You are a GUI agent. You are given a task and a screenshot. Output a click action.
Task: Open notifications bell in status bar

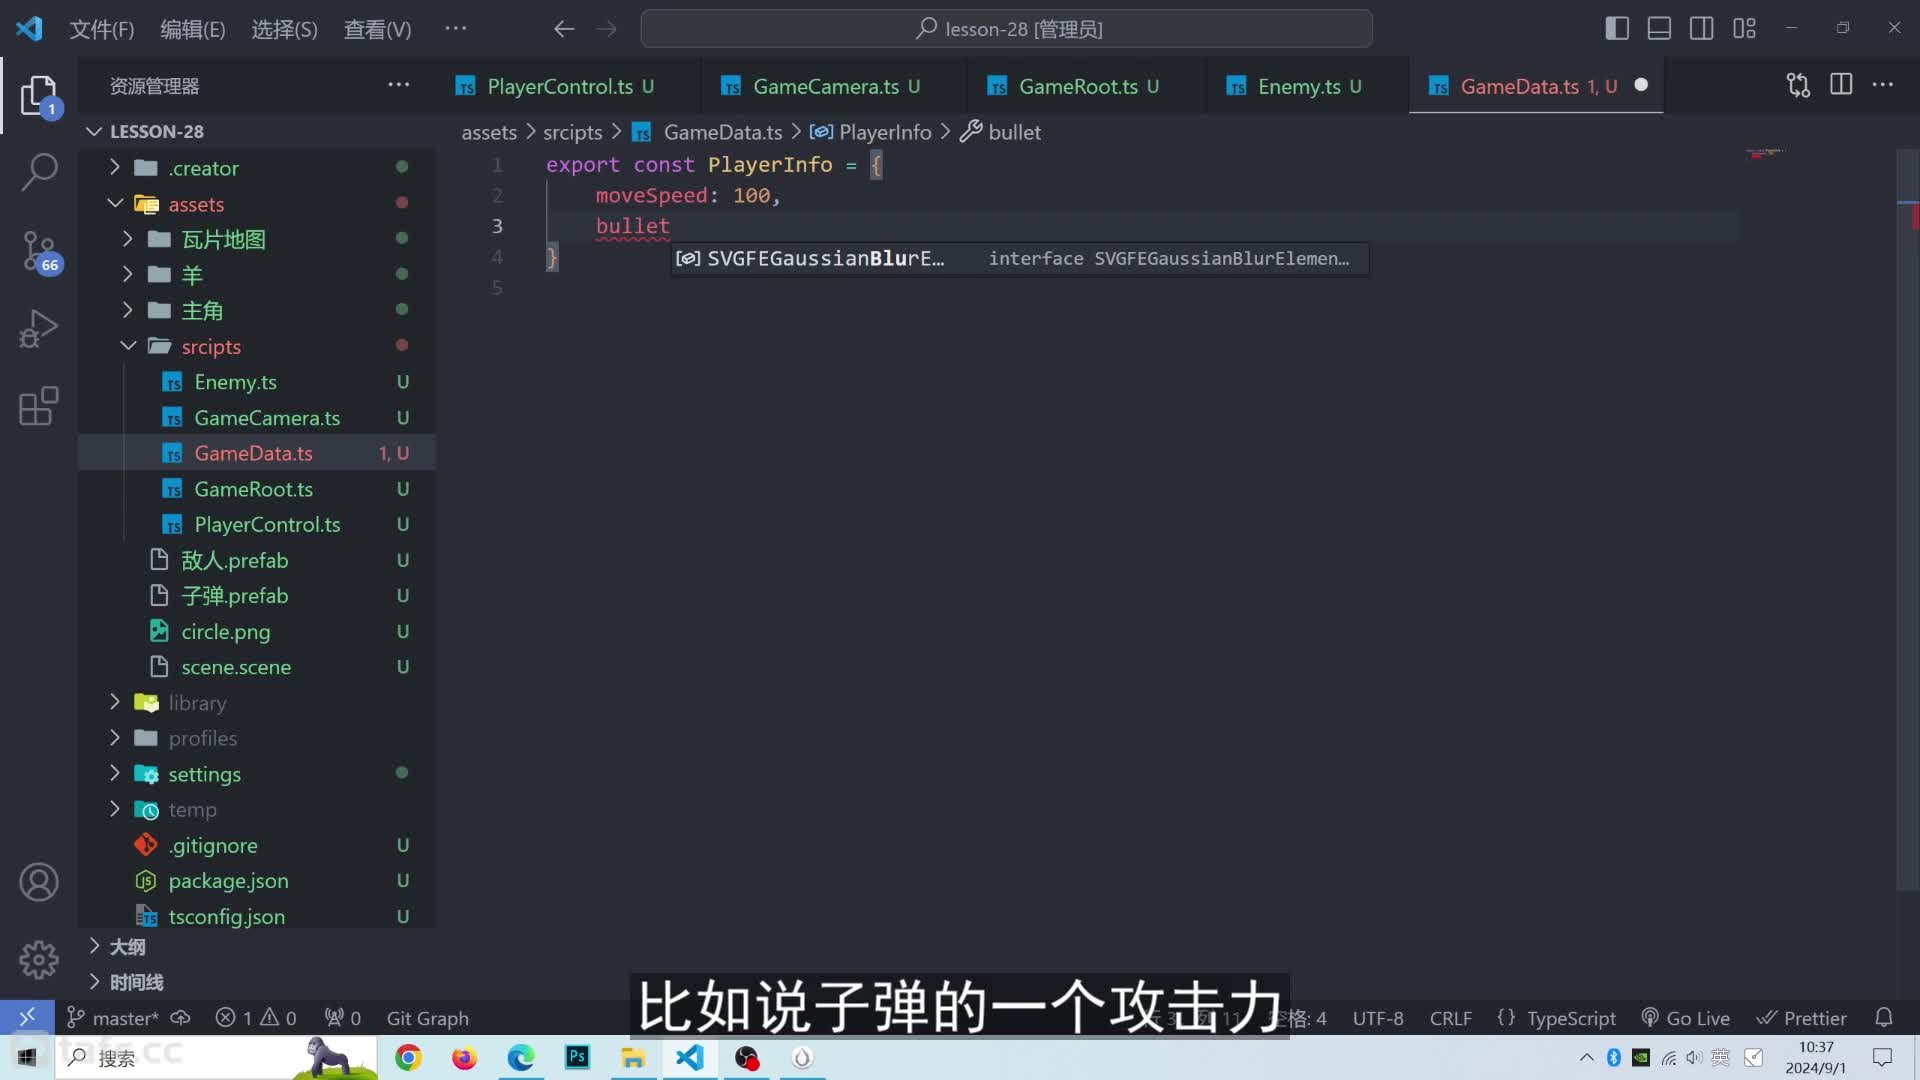click(x=1884, y=1018)
